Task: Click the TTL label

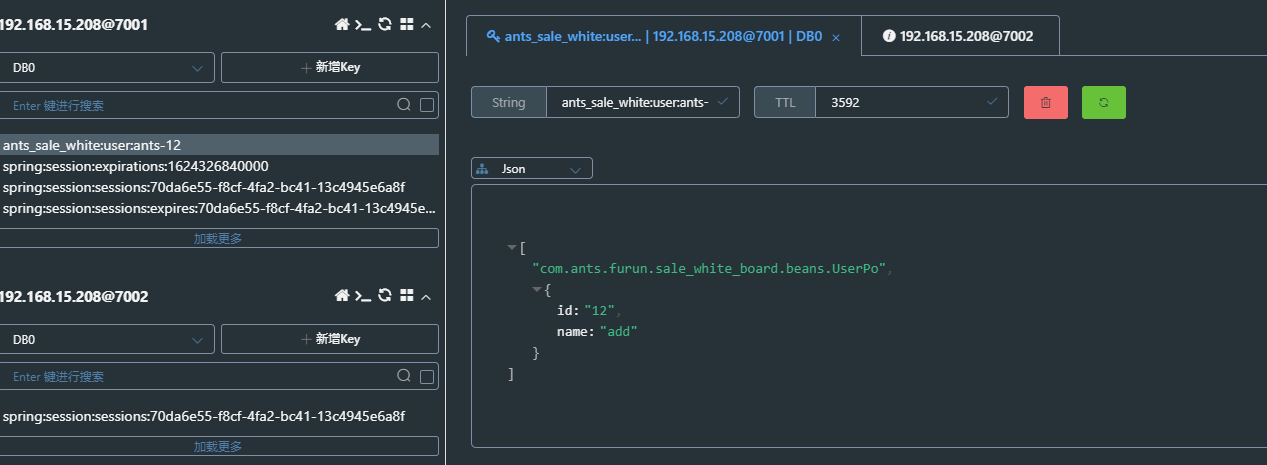Action: click(x=785, y=102)
